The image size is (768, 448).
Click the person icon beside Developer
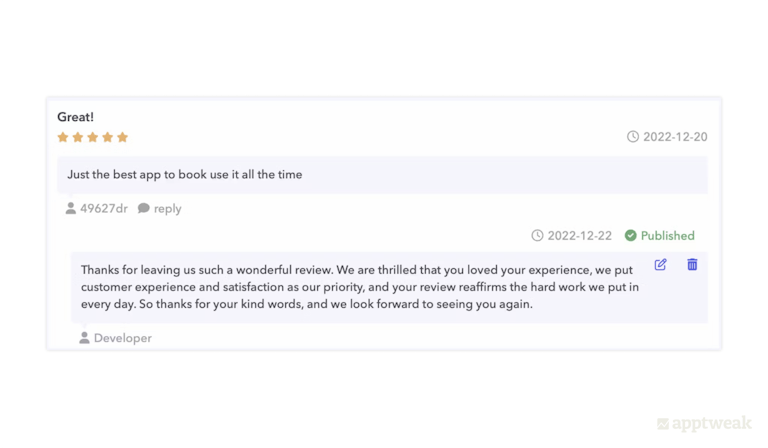pos(84,338)
